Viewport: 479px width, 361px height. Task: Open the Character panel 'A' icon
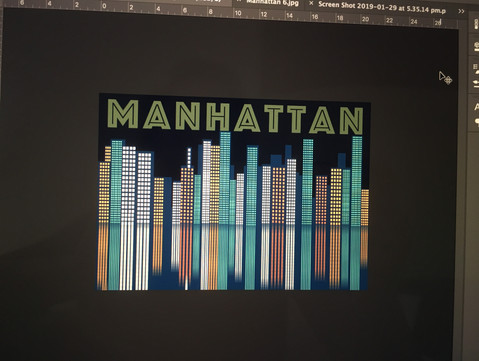click(x=476, y=107)
